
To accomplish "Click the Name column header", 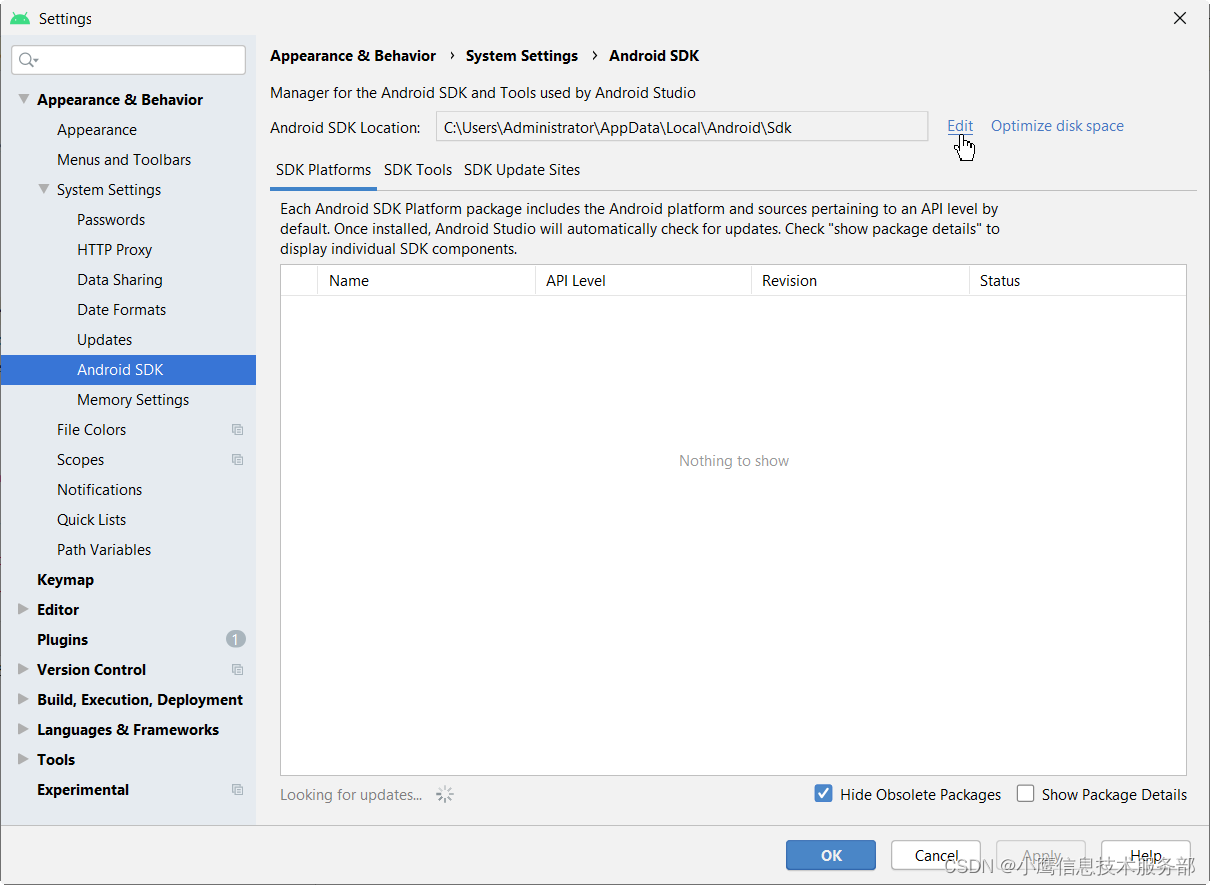I will 426,281.
